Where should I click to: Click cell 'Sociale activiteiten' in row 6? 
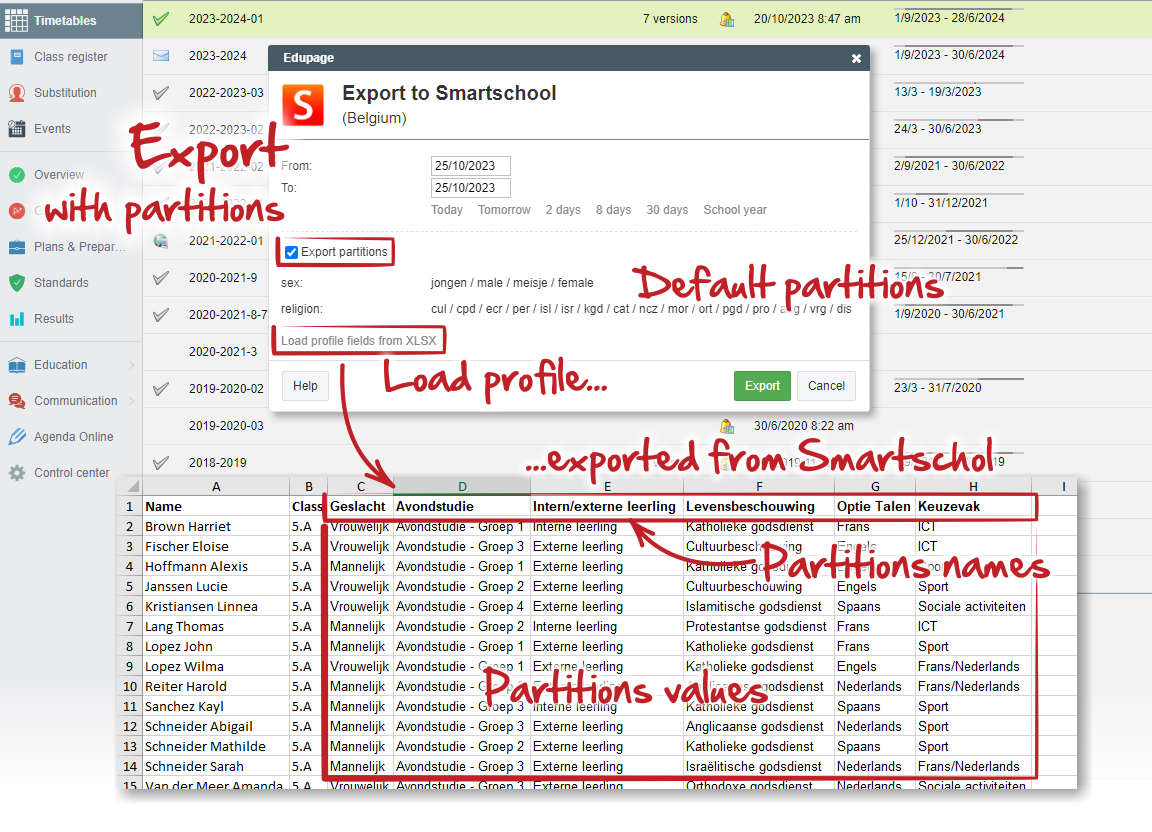[973, 606]
